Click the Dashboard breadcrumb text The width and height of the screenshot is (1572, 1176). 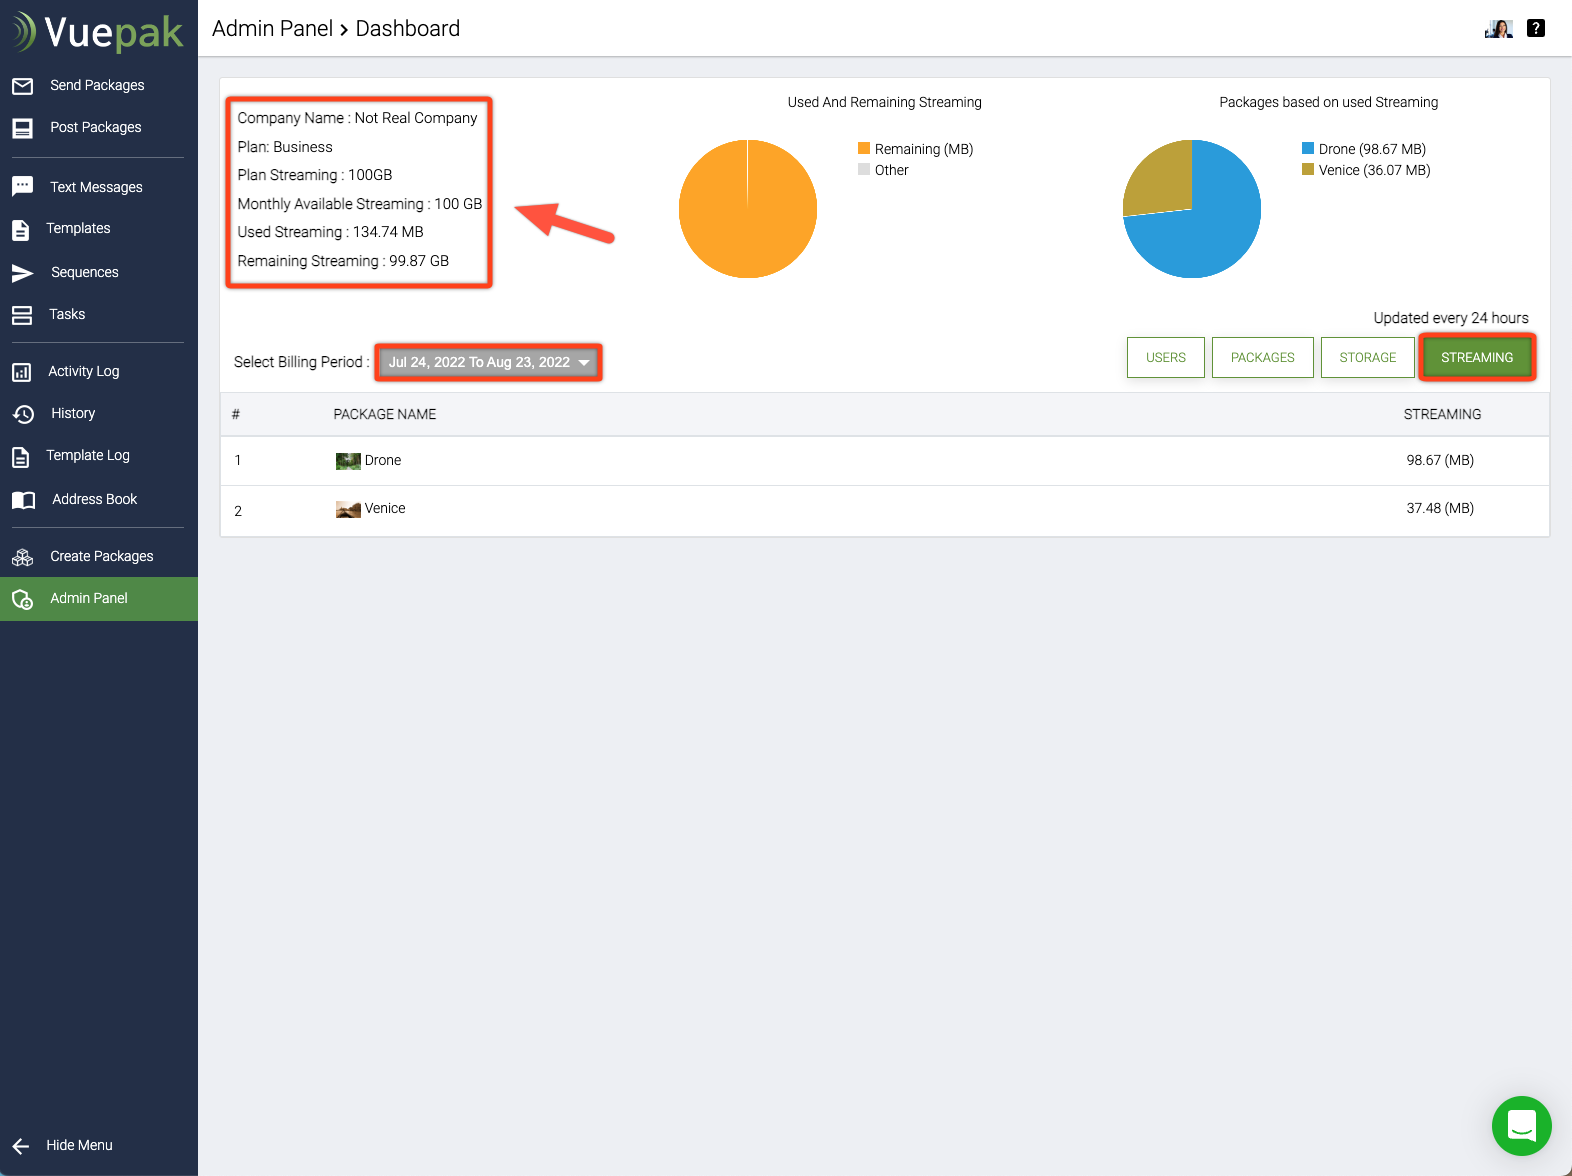point(408,29)
